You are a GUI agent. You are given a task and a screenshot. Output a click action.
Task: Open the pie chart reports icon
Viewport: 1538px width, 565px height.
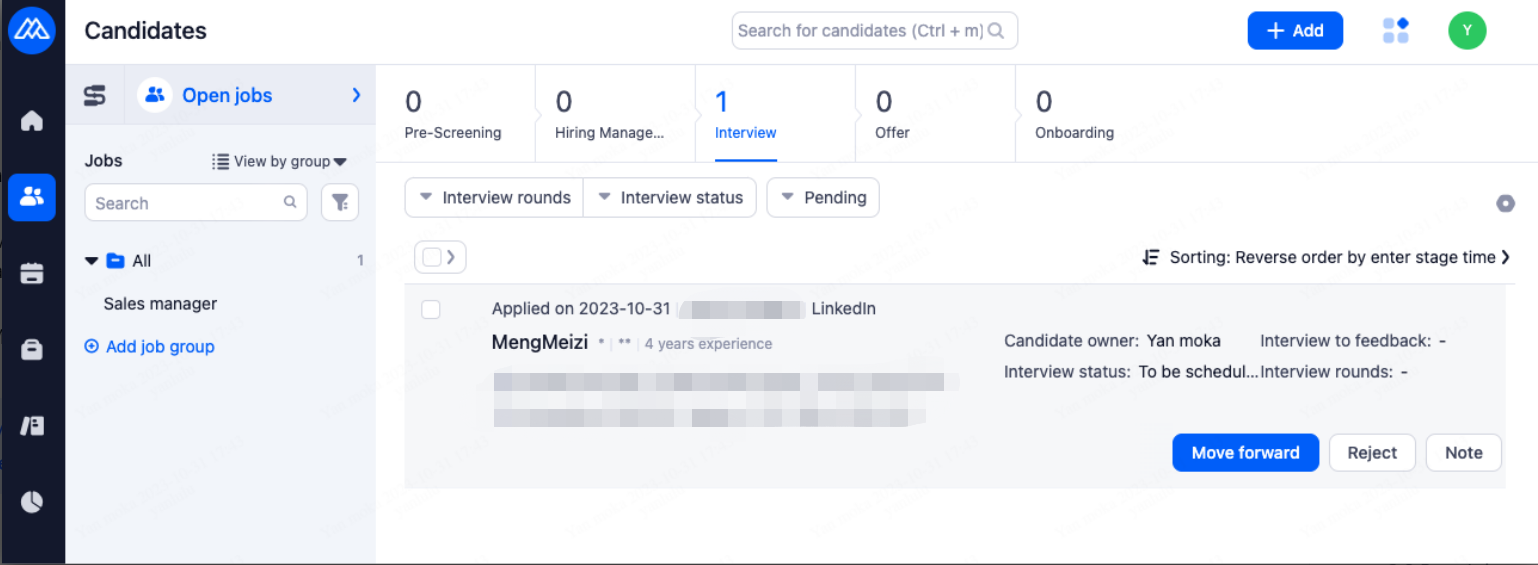point(32,501)
